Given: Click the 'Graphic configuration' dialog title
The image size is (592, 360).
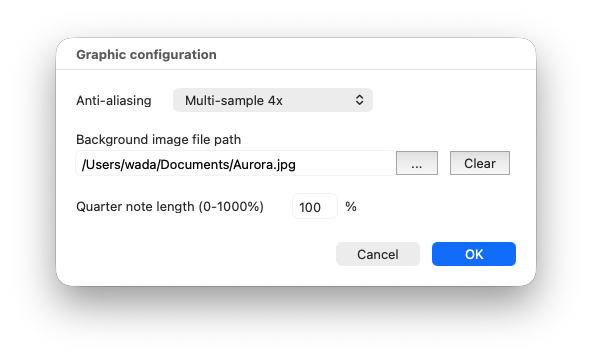Looking at the screenshot, I should tap(146, 54).
